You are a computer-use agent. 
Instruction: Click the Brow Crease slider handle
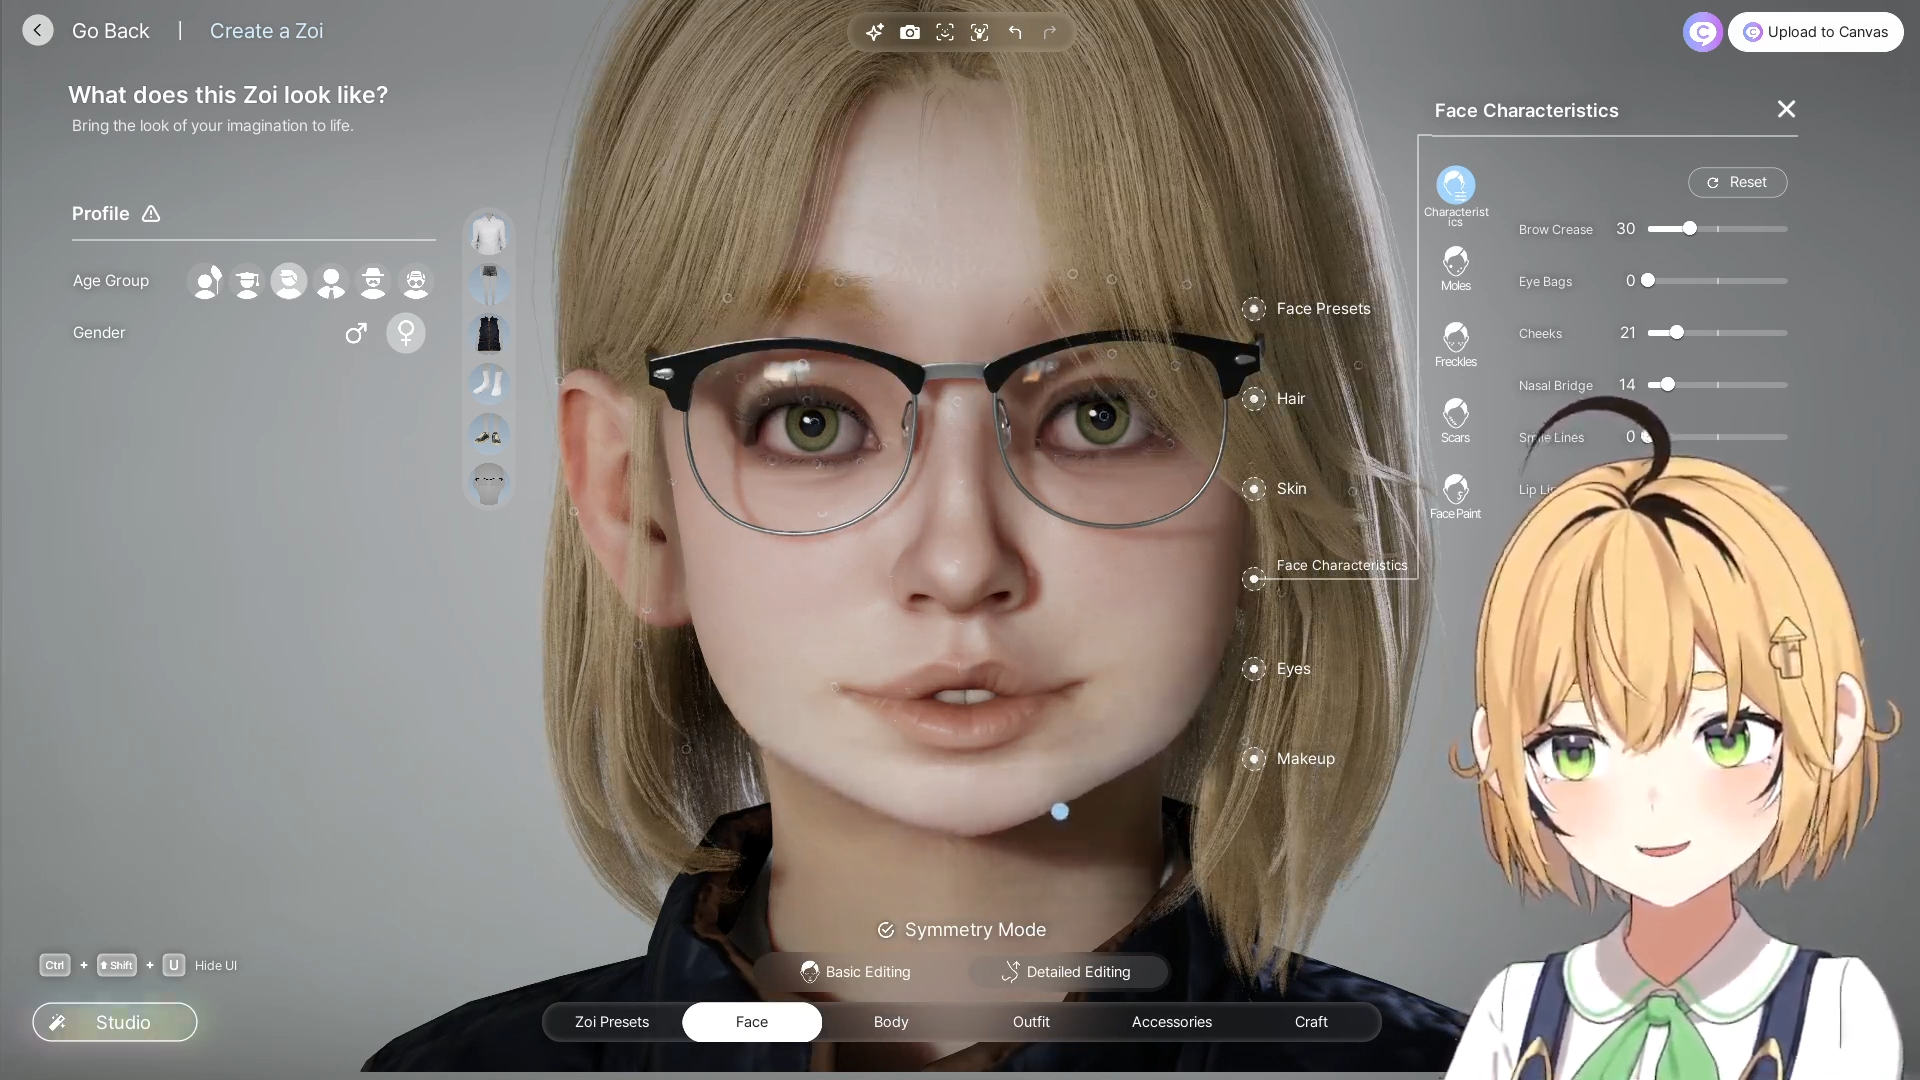[1689, 229]
